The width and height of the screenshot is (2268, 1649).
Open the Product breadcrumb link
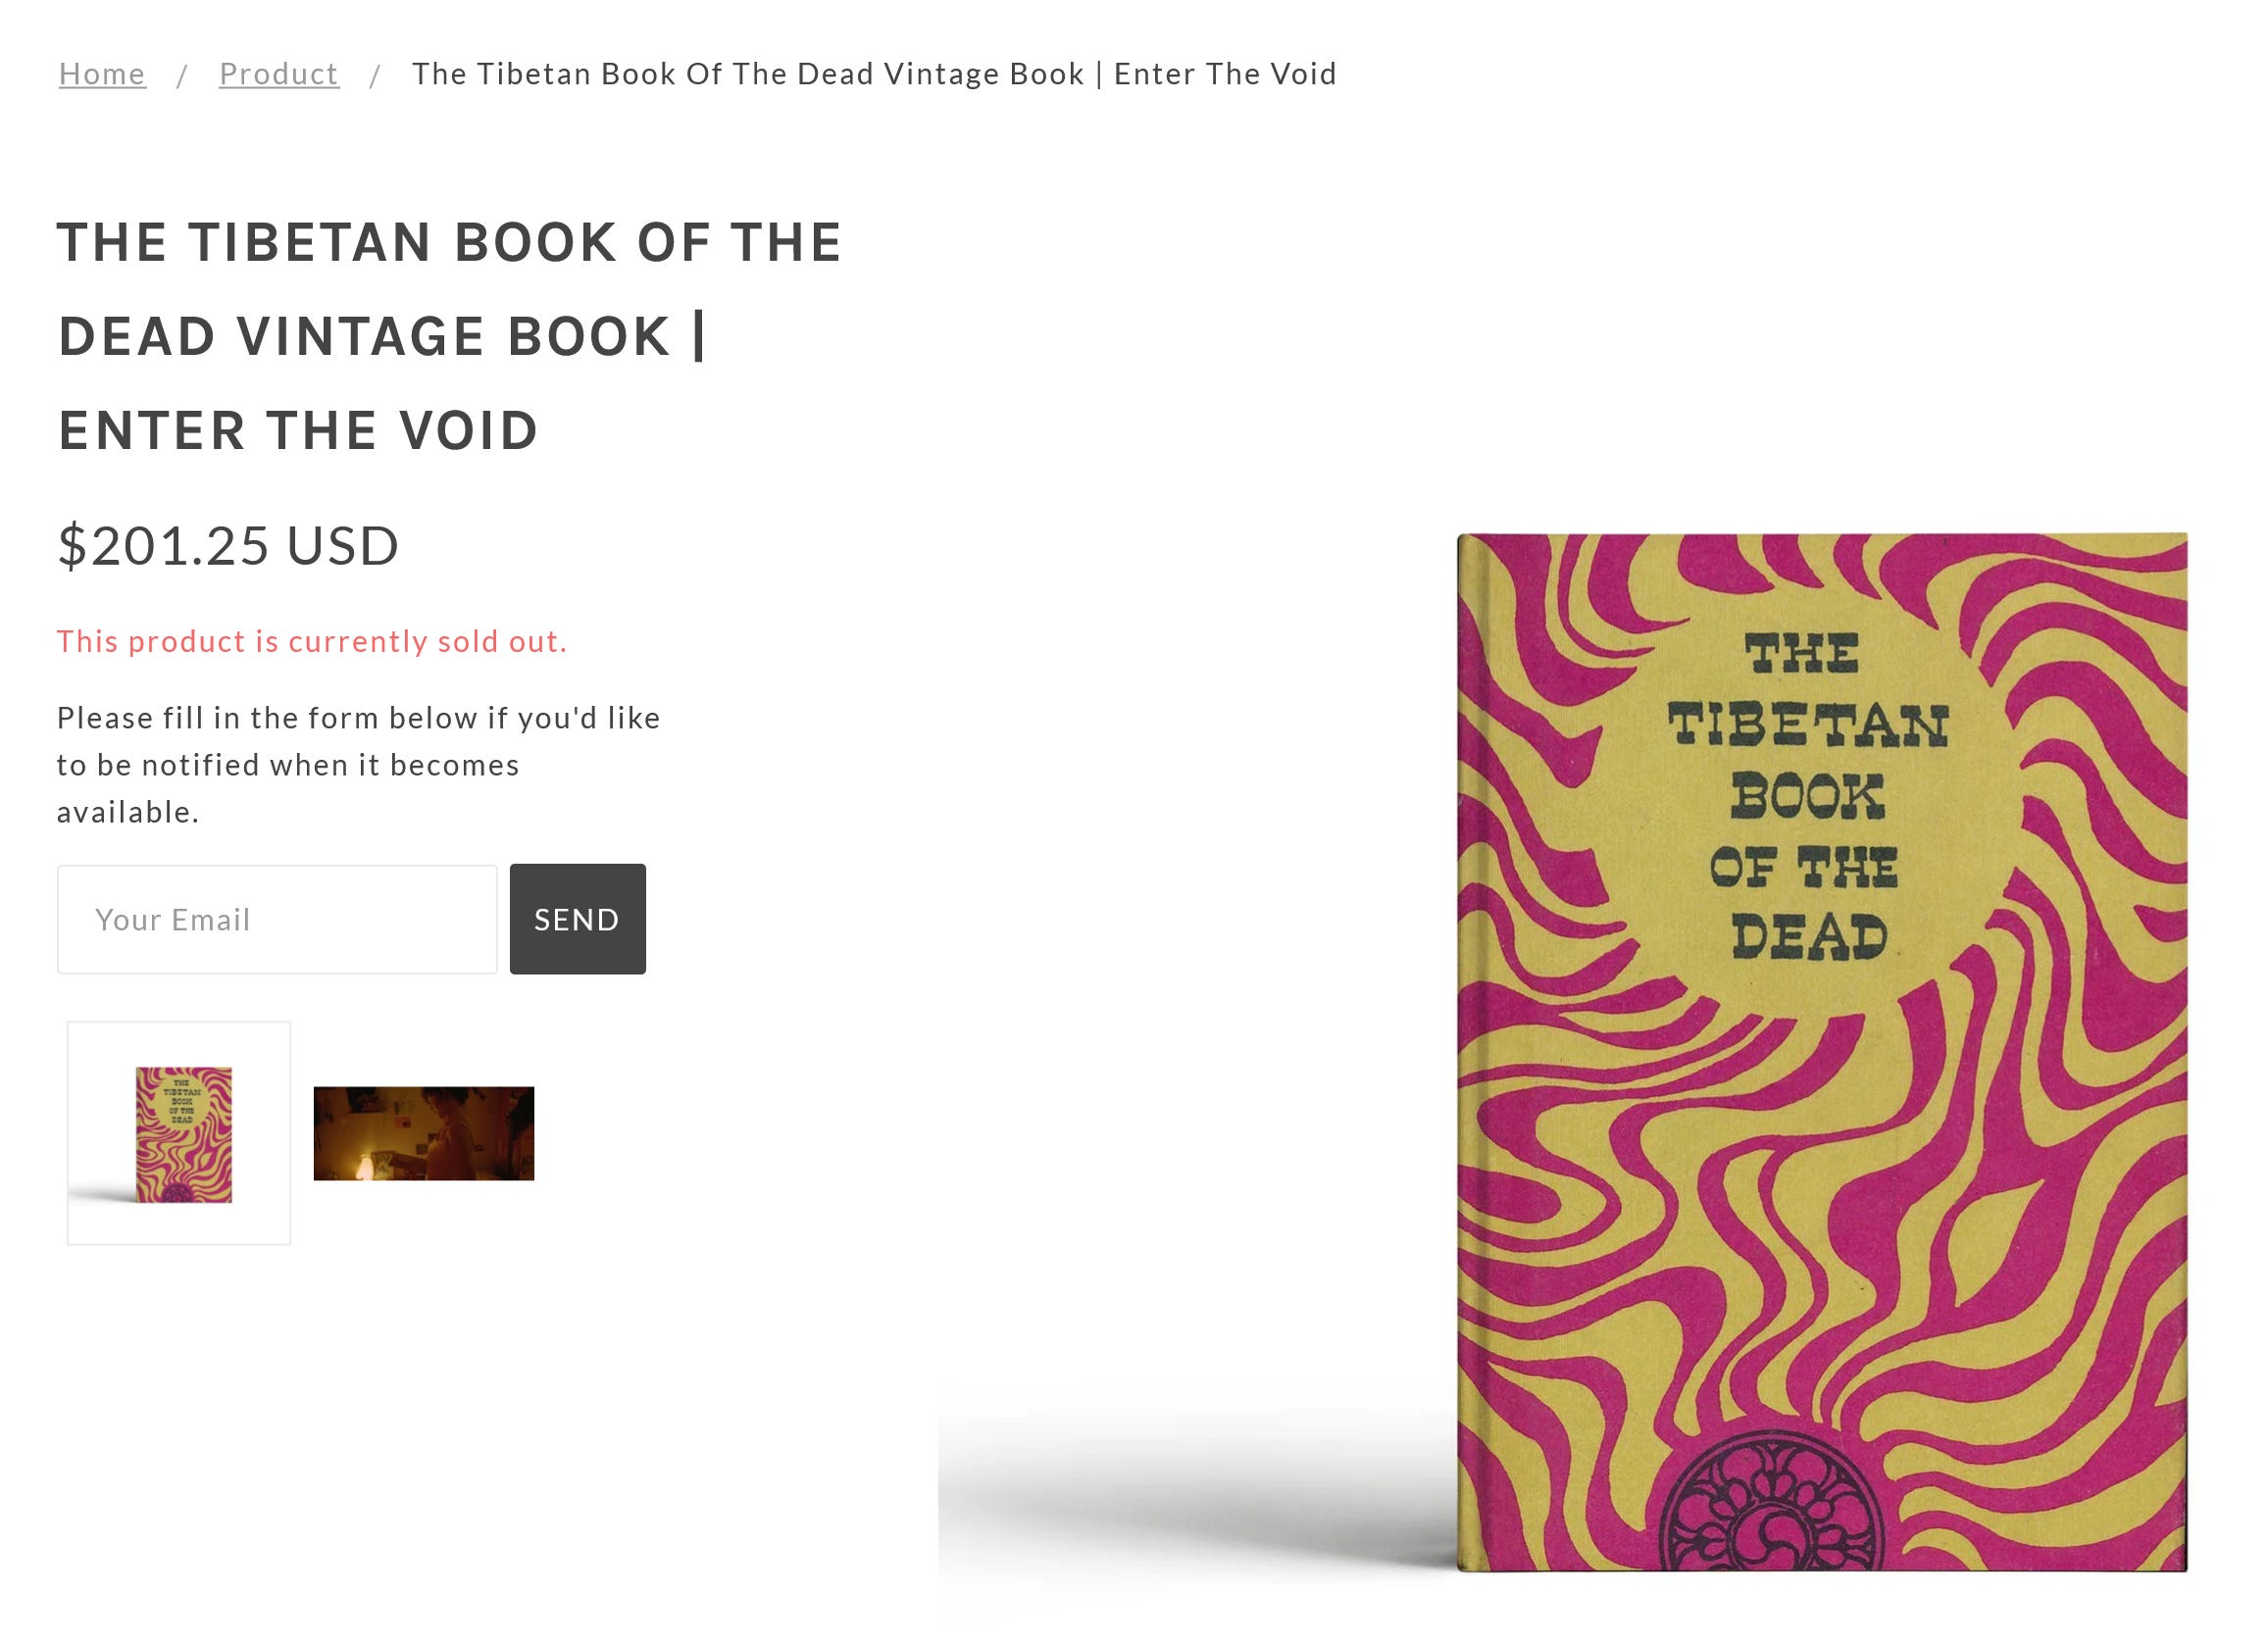[x=279, y=74]
